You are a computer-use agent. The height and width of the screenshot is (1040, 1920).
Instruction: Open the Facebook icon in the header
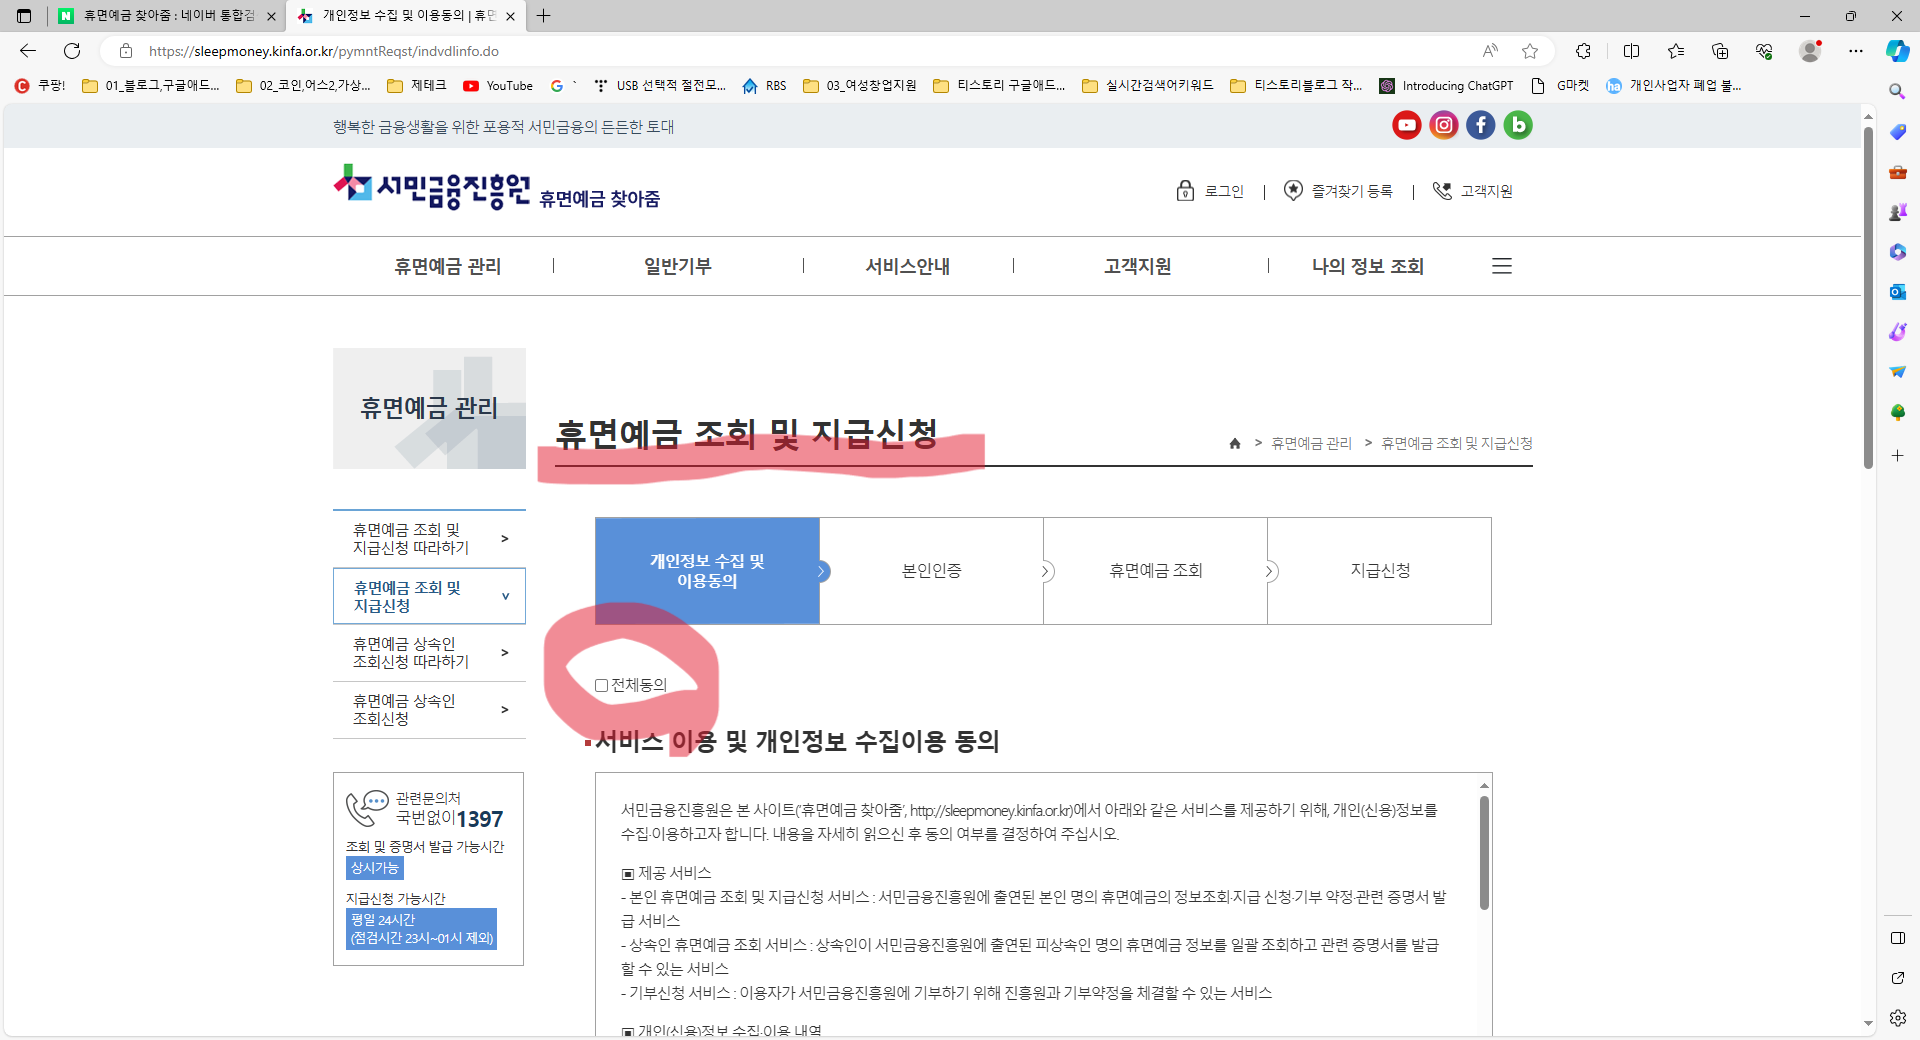click(1480, 125)
